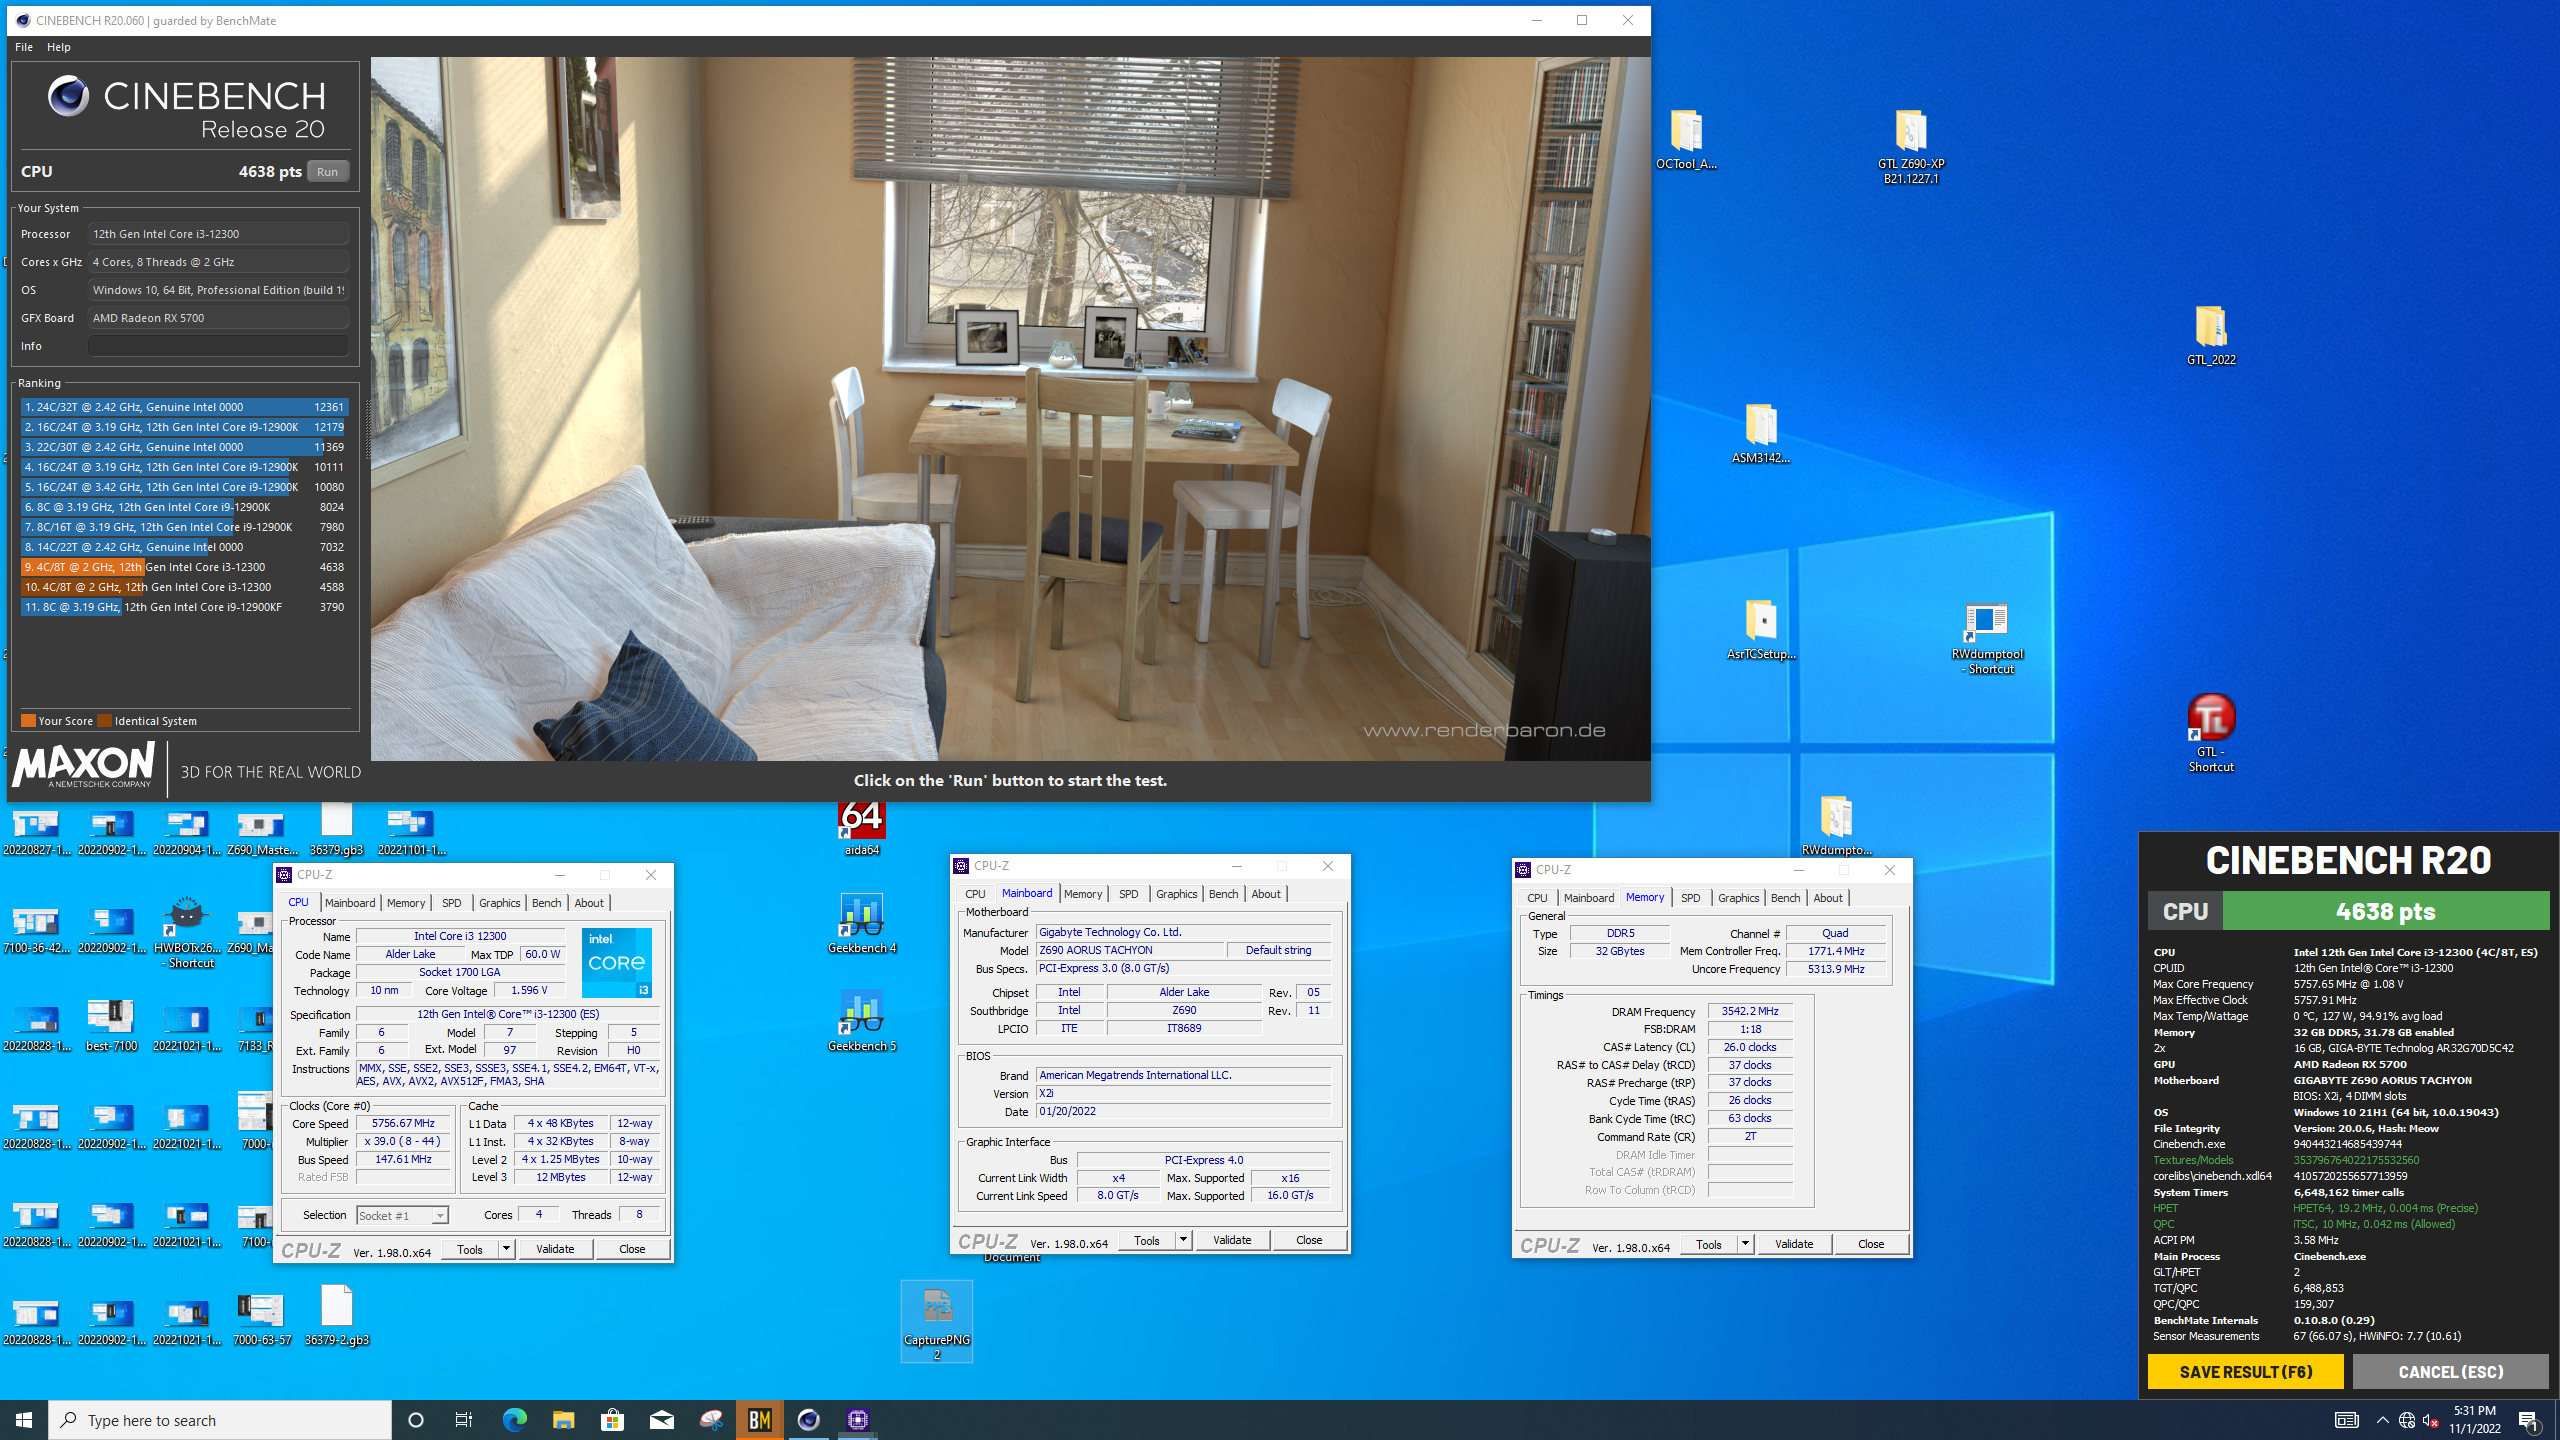This screenshot has height=1440, width=2560.
Task: Open the AsrTCSetup desktop icon
Action: point(1761,629)
